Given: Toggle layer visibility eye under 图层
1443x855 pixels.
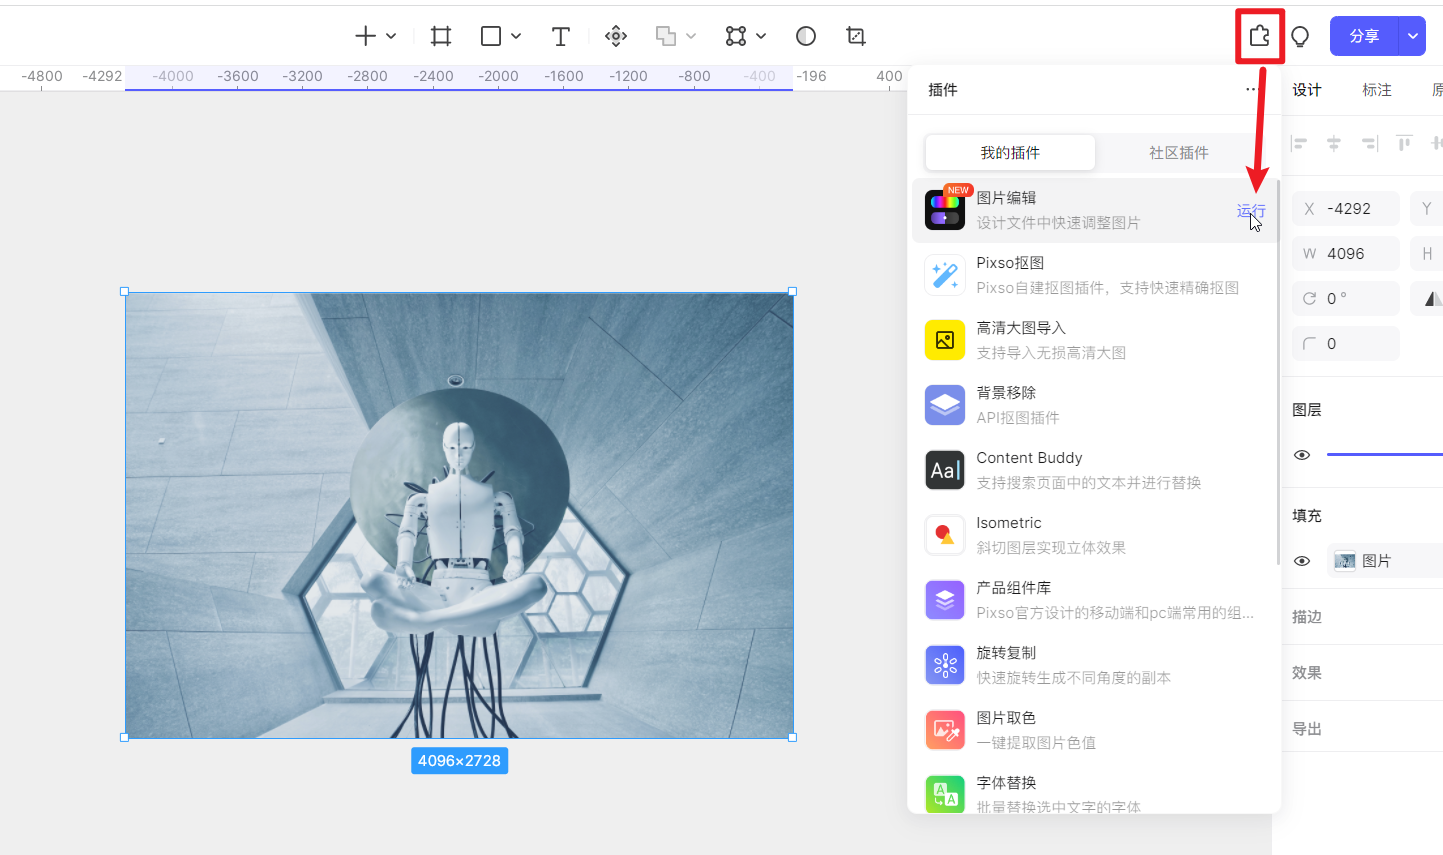Looking at the screenshot, I should tap(1302, 455).
